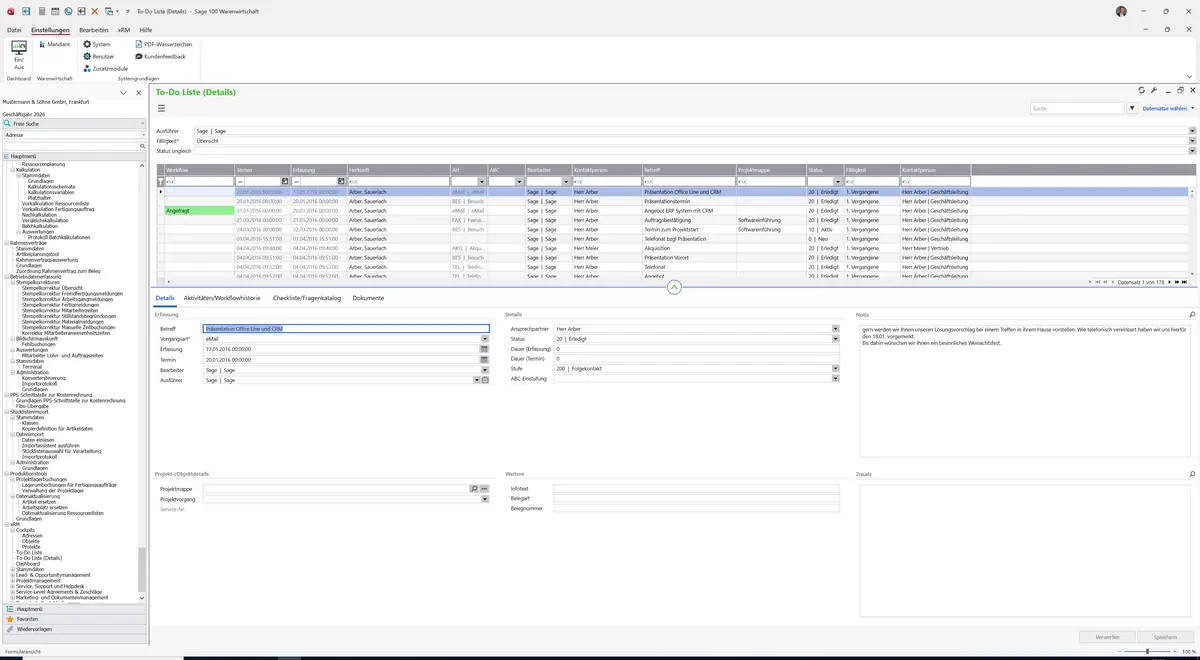Click into the Suche field

[x=1077, y=108]
